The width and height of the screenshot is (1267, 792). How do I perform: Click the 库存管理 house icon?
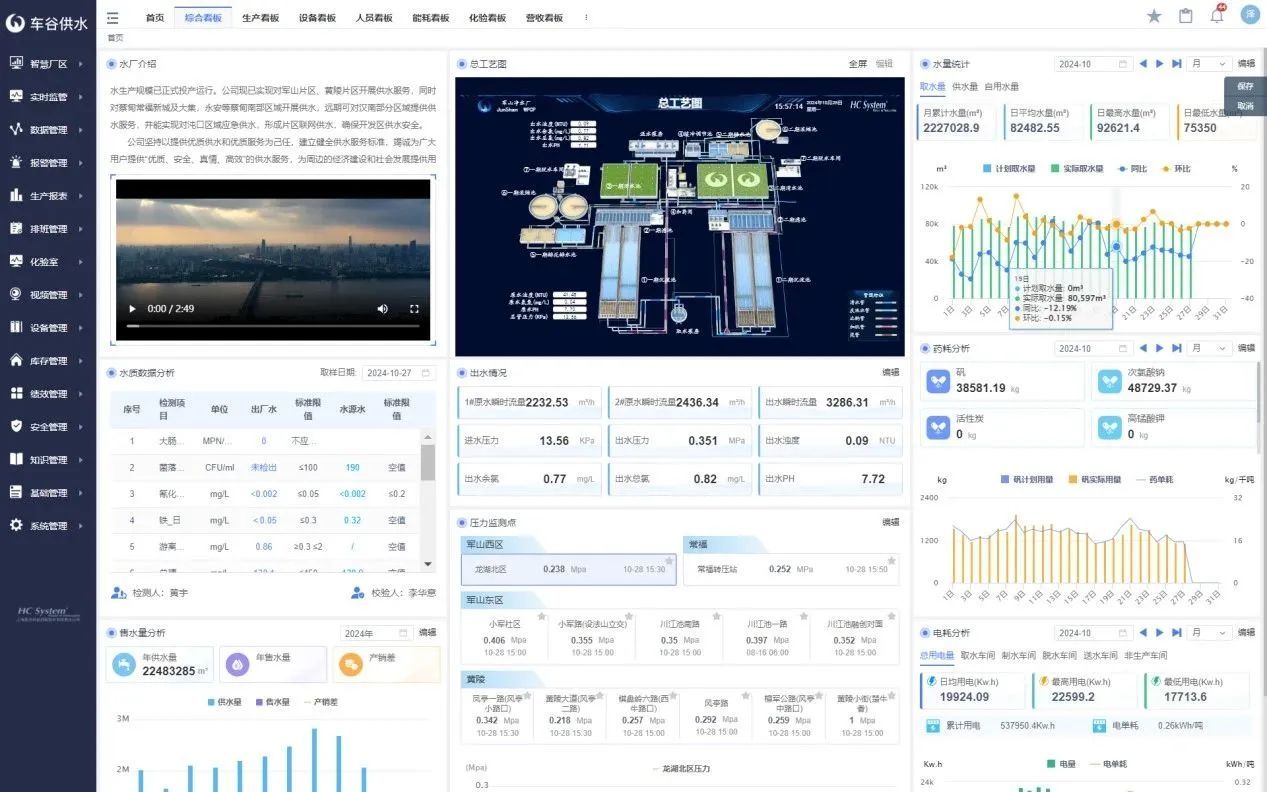point(16,360)
